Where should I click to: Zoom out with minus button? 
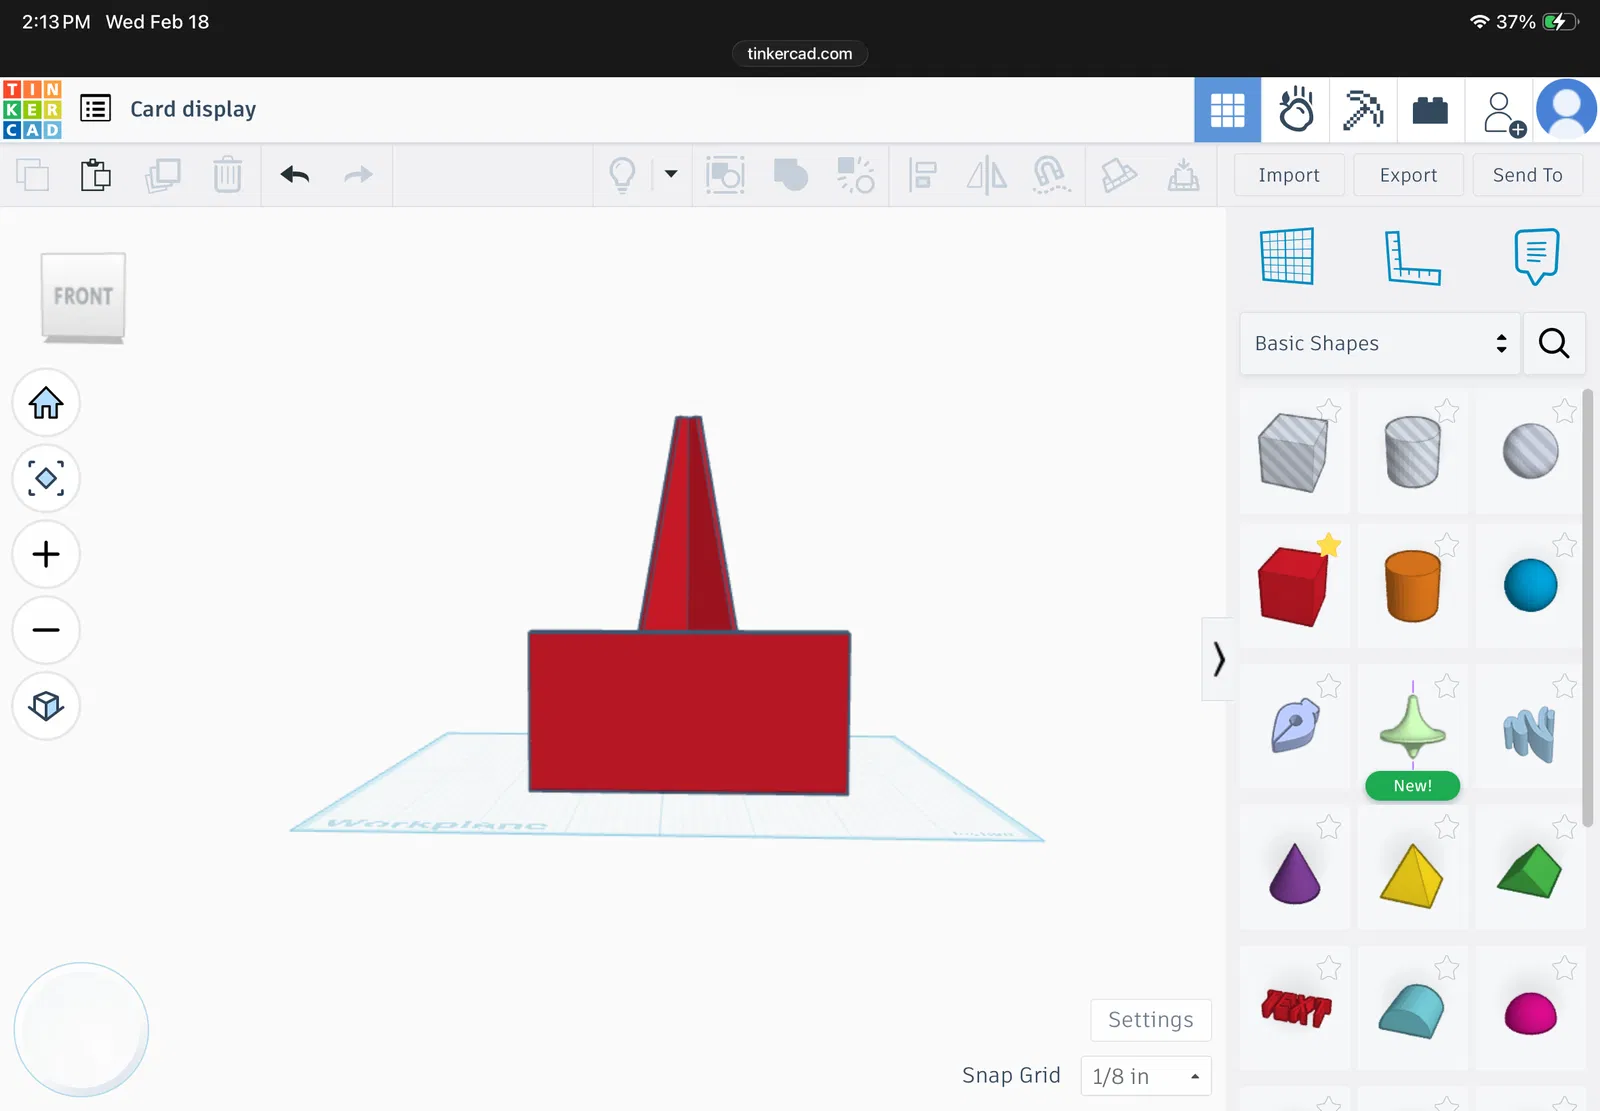pos(46,630)
